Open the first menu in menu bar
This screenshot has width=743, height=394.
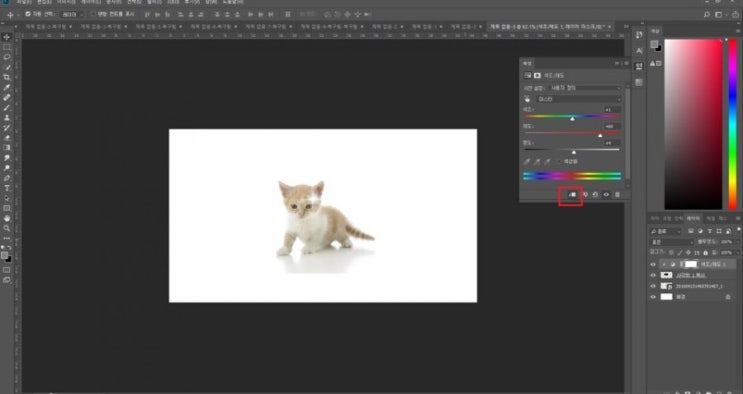[24, 2]
